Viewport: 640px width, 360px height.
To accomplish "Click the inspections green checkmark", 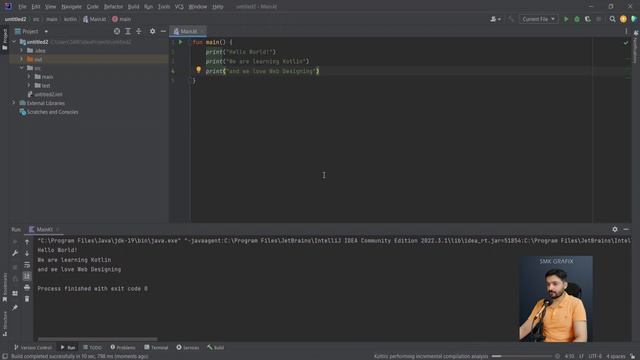I will [626, 42].
